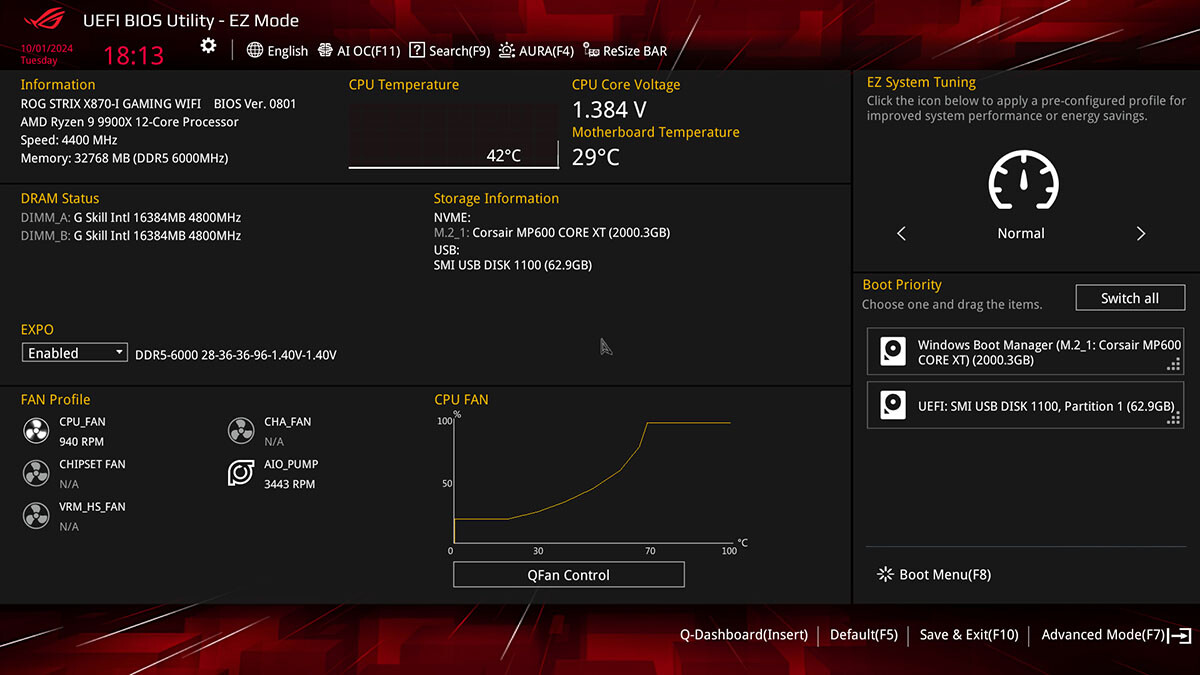Image resolution: width=1200 pixels, height=675 pixels.
Task: Click the 29°C motherboard temperature value
Action: click(596, 157)
